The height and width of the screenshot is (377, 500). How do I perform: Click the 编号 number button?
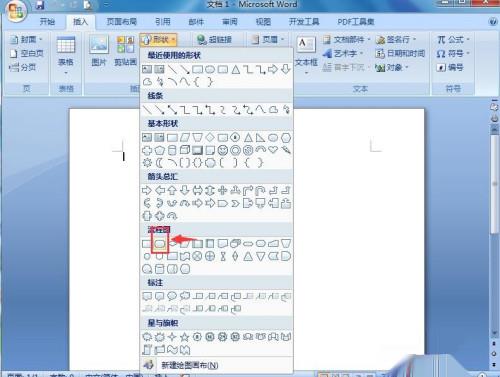click(450, 68)
